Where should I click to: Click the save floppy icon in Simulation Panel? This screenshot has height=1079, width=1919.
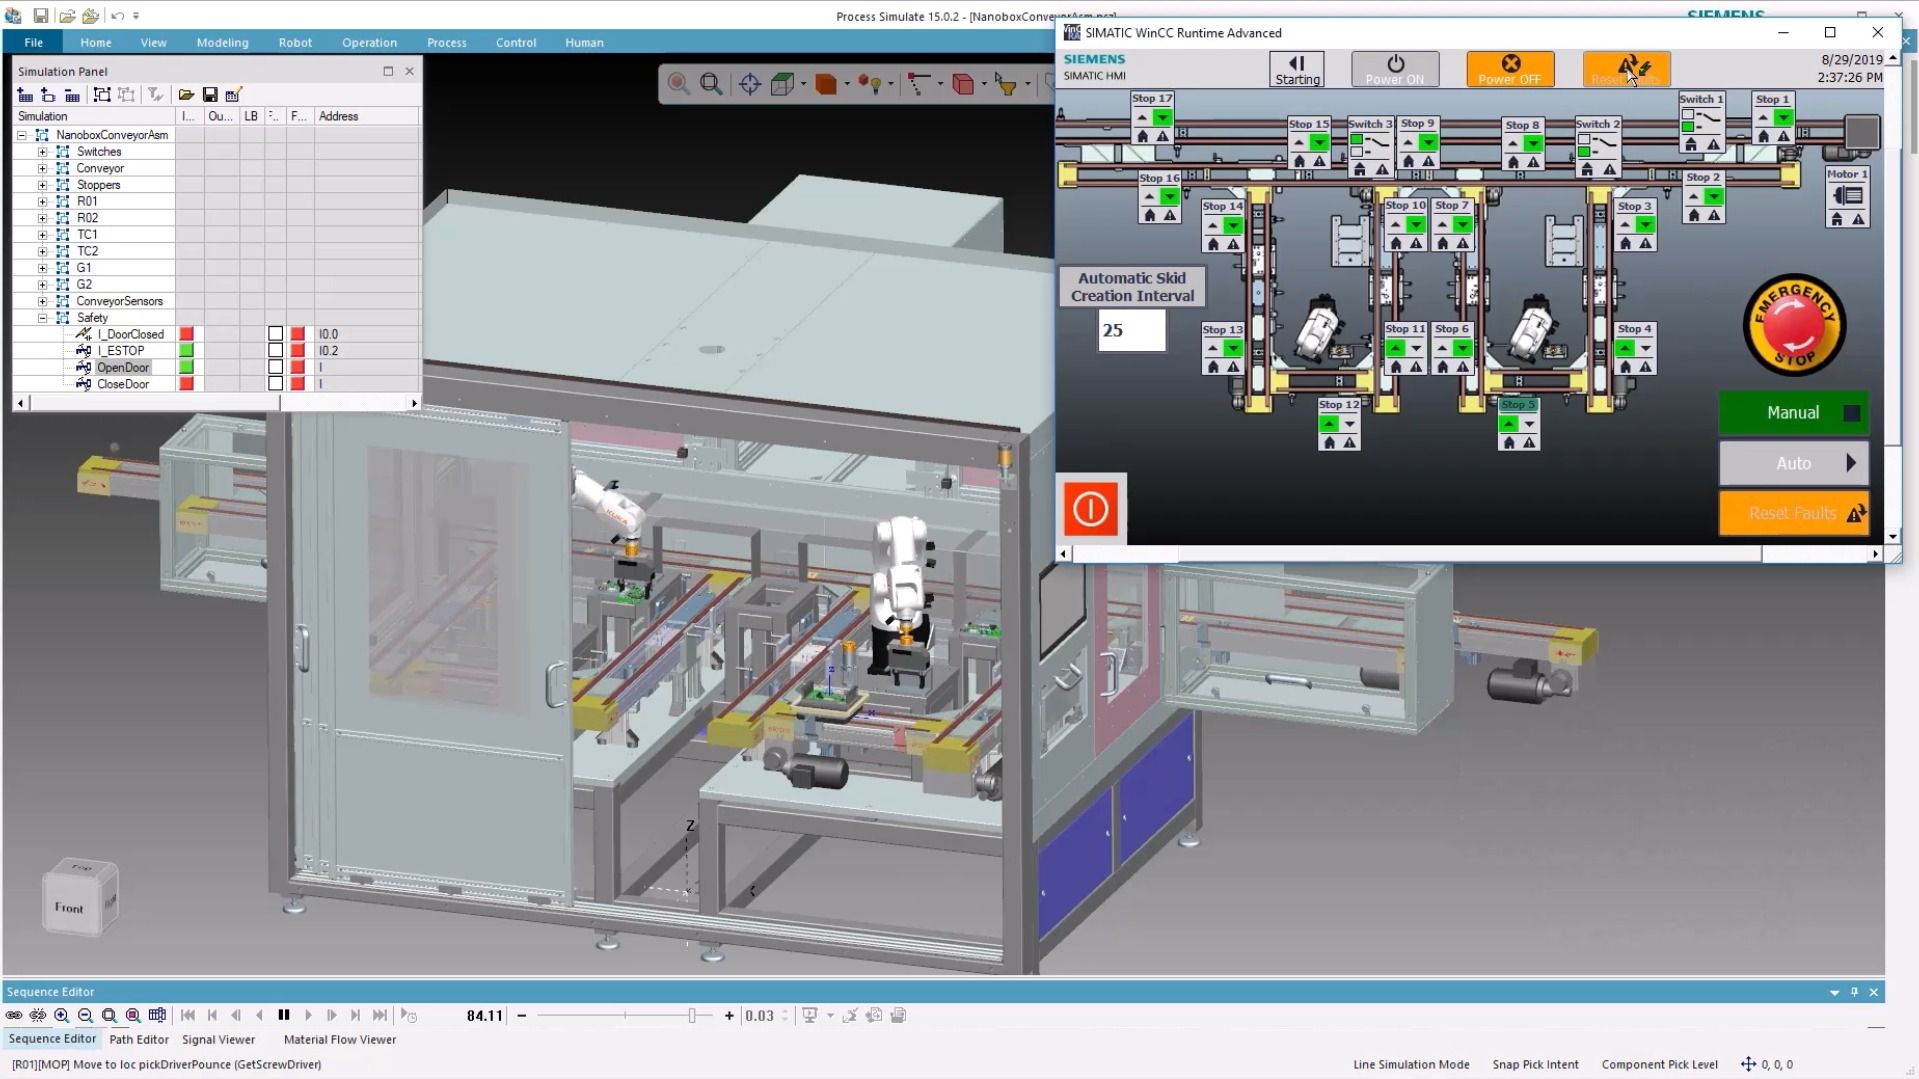pyautogui.click(x=210, y=95)
